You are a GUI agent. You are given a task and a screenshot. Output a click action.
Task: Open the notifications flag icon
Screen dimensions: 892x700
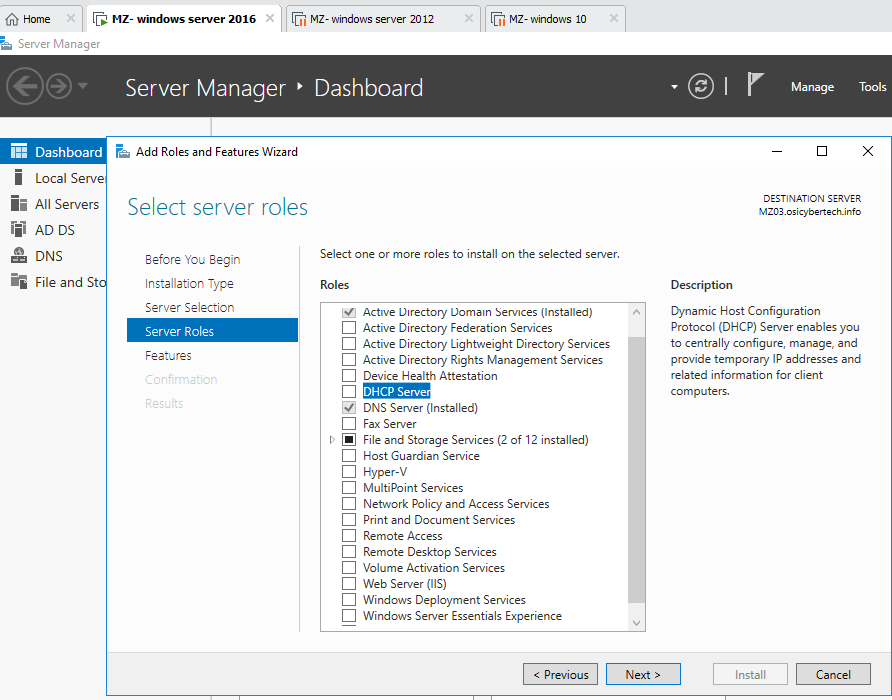(x=754, y=85)
